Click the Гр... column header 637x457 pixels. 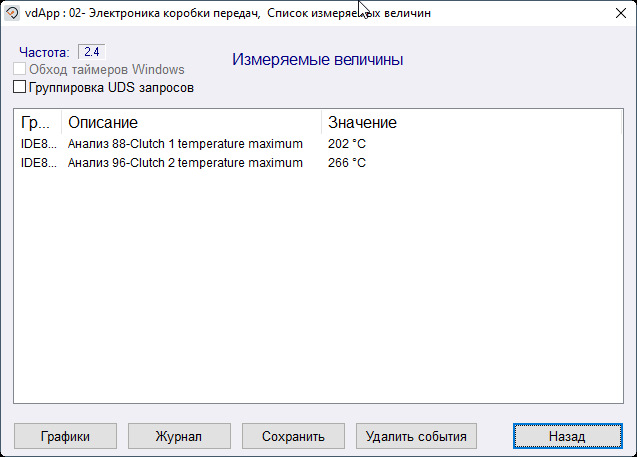coord(36,123)
